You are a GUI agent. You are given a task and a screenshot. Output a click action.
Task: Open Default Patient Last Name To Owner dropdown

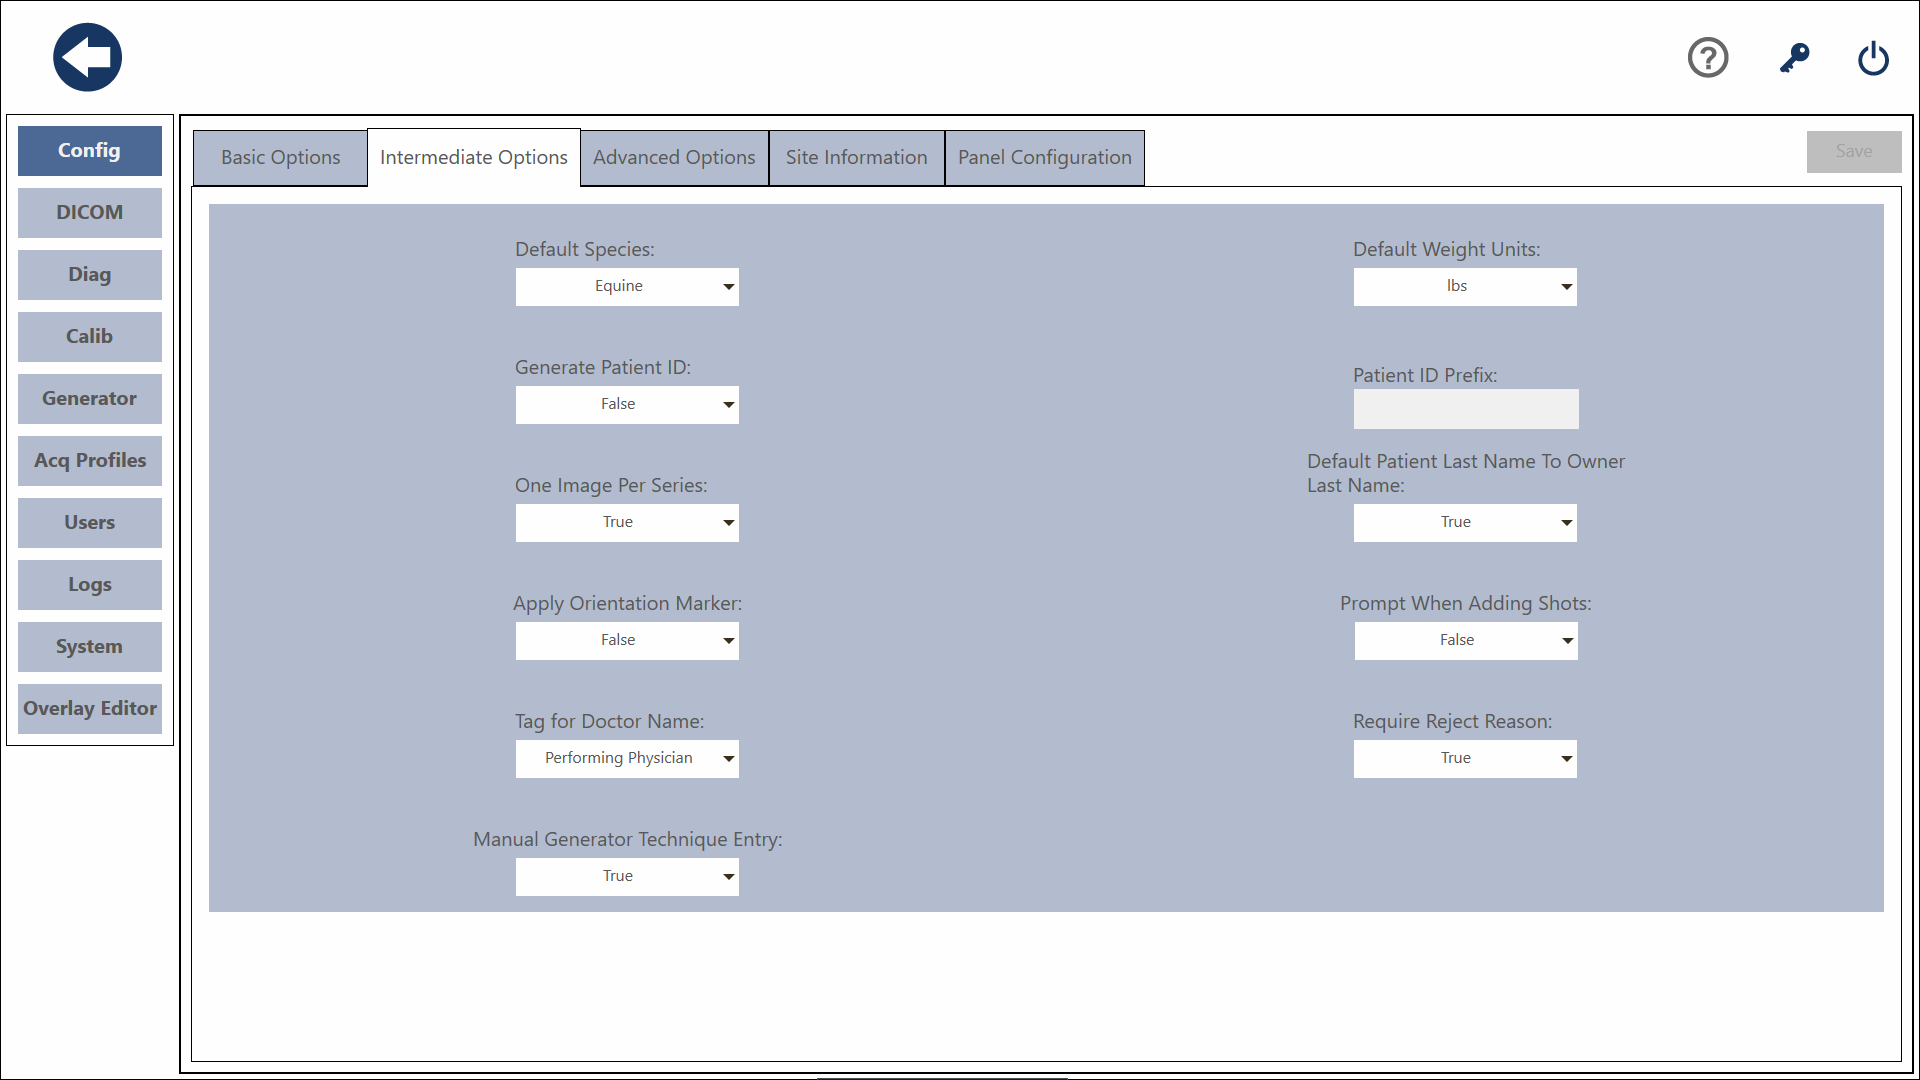tap(1465, 523)
